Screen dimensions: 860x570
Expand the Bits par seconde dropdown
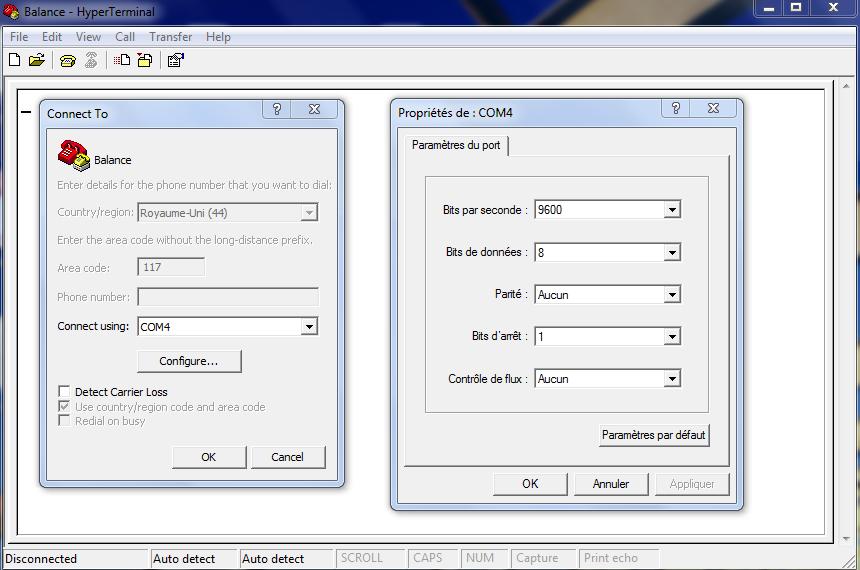coord(672,210)
